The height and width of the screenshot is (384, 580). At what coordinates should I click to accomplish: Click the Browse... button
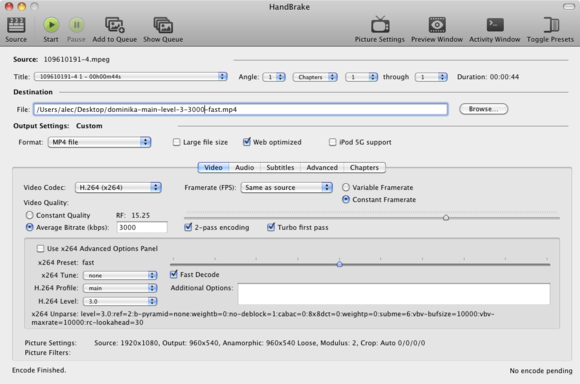tap(483, 109)
